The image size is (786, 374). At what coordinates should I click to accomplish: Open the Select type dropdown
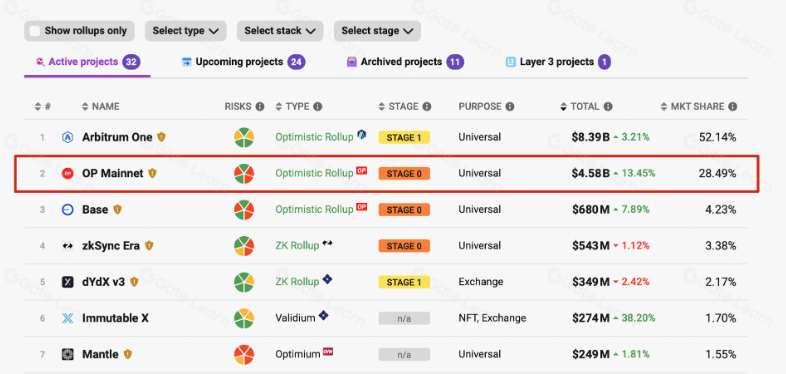coord(185,31)
